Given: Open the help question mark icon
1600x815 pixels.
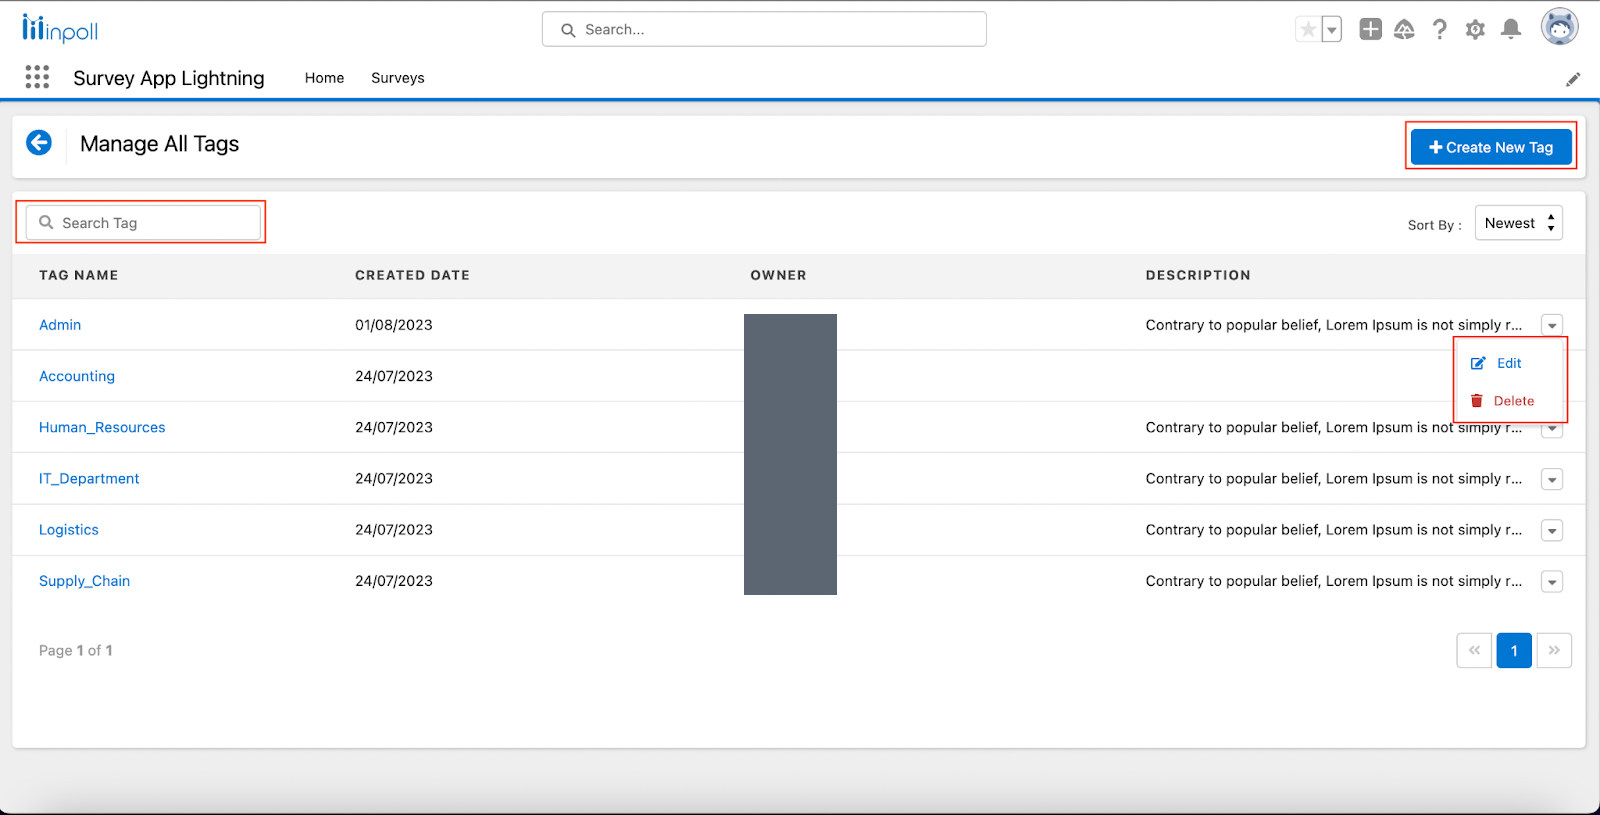Looking at the screenshot, I should tap(1440, 29).
